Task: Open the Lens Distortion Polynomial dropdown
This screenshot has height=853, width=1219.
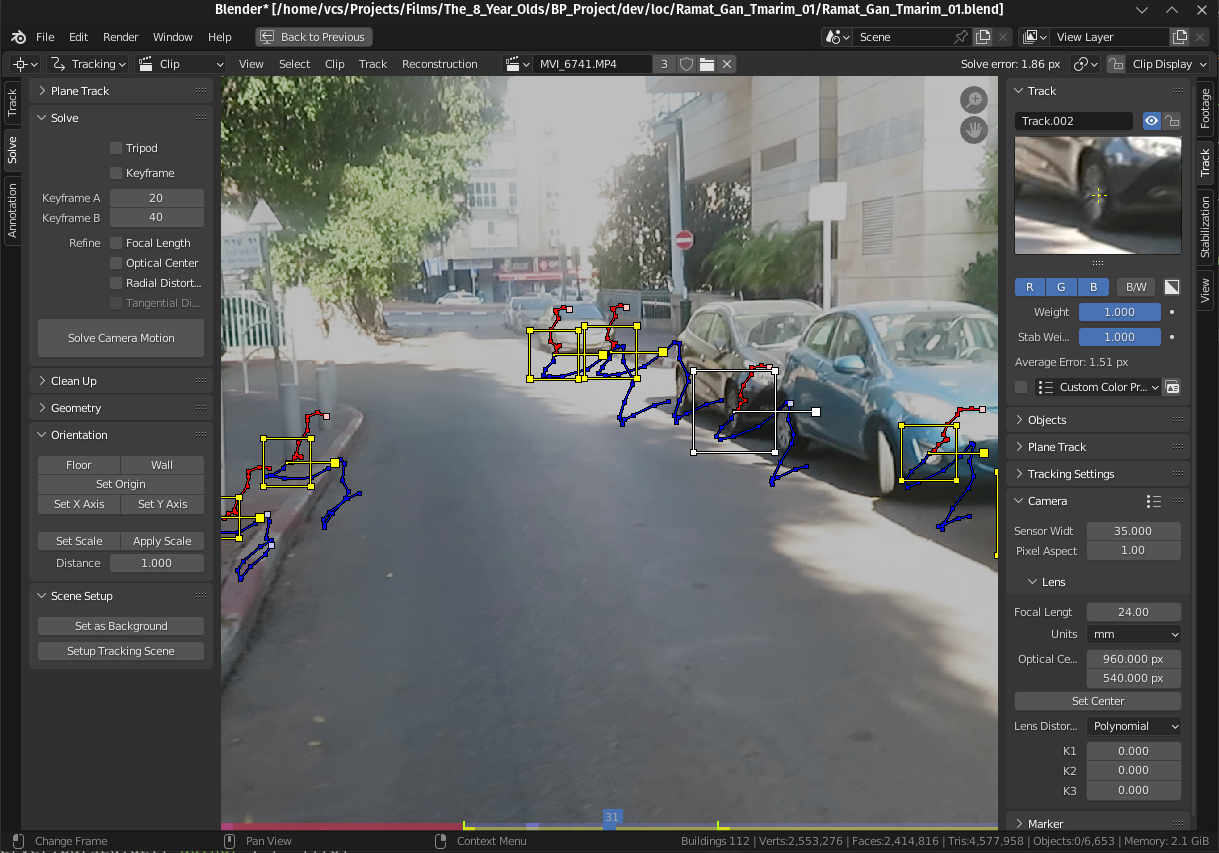Action: pyautogui.click(x=1134, y=726)
